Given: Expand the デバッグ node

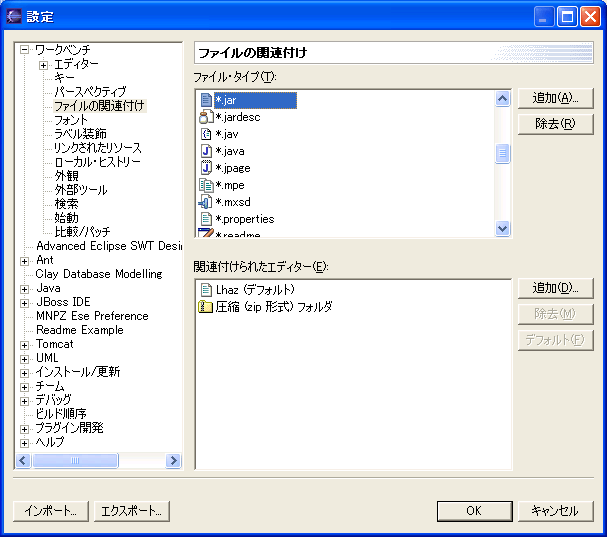Looking at the screenshot, I should [24, 401].
